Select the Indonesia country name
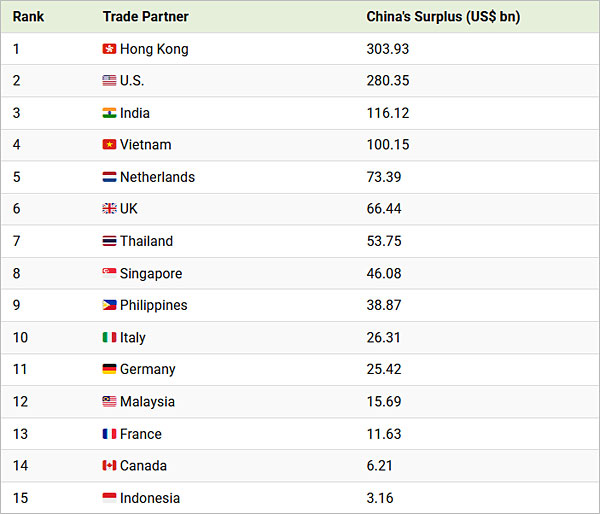600x514 pixels. pyautogui.click(x=150, y=498)
